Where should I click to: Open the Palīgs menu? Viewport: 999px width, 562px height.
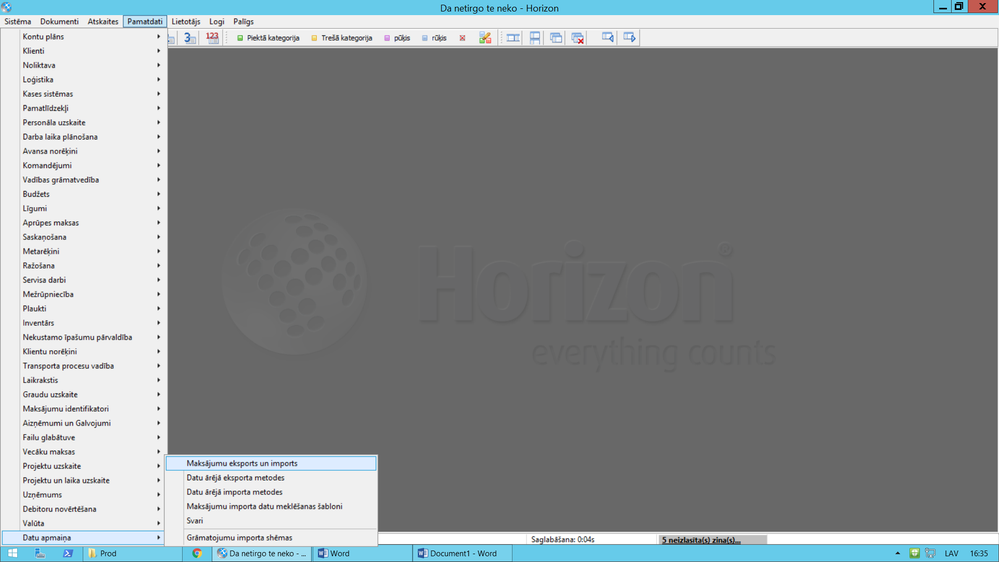click(243, 21)
